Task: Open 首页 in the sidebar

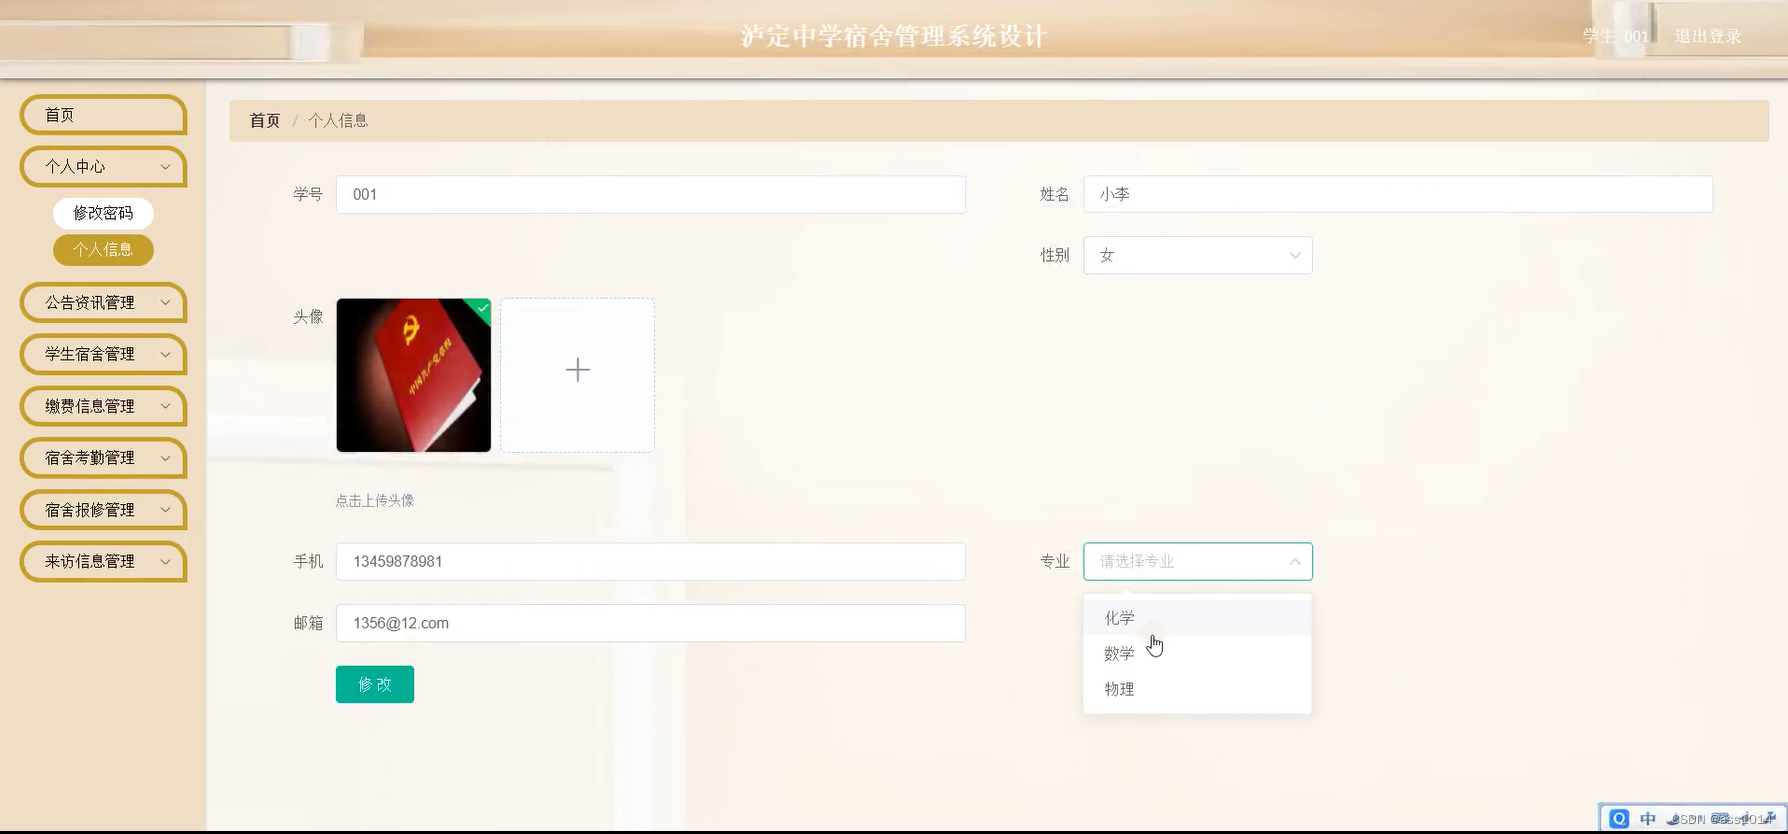Action: (103, 115)
